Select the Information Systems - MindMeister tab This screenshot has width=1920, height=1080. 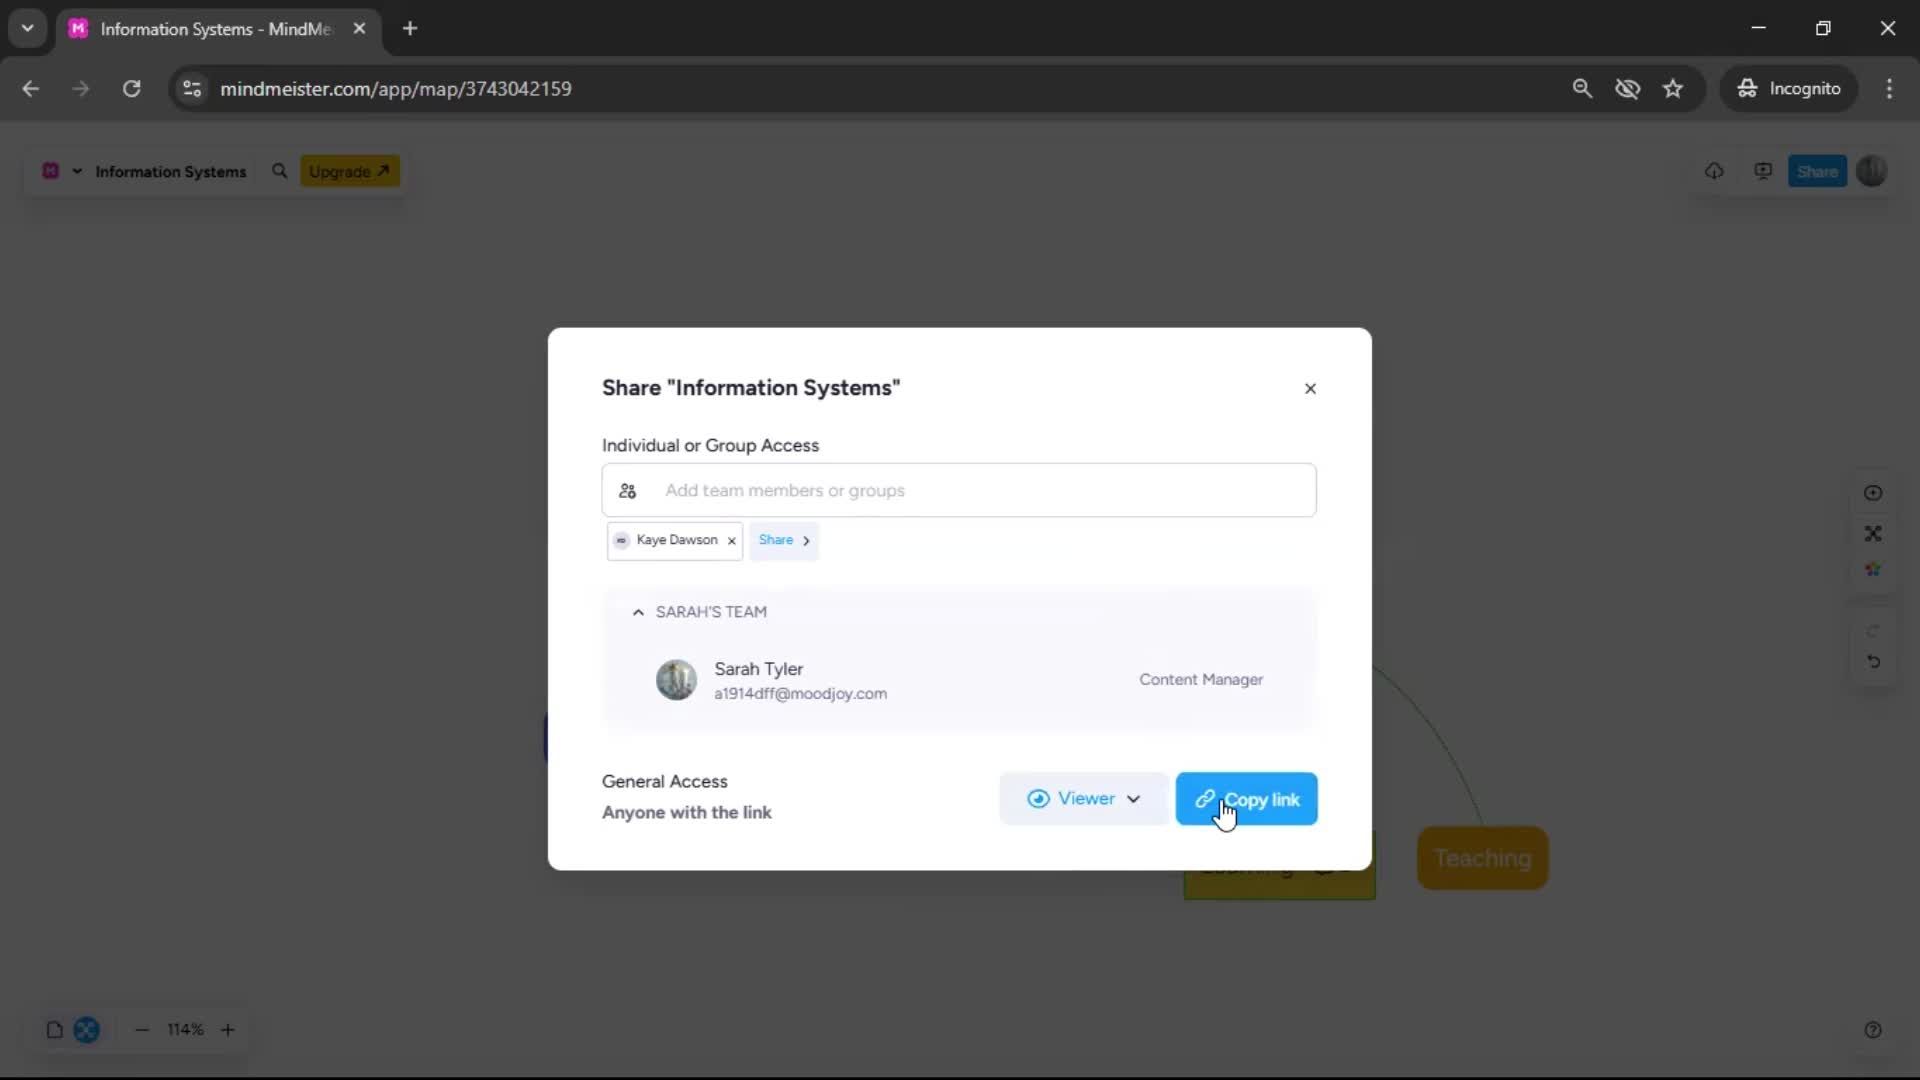coord(218,29)
